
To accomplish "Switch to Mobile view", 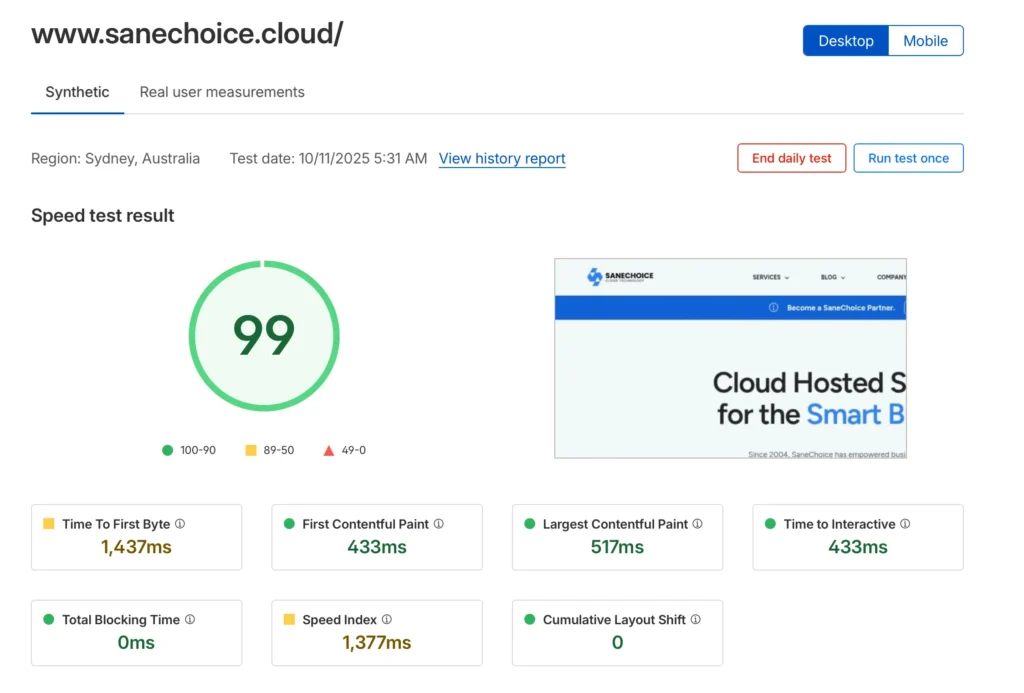I will (925, 40).
